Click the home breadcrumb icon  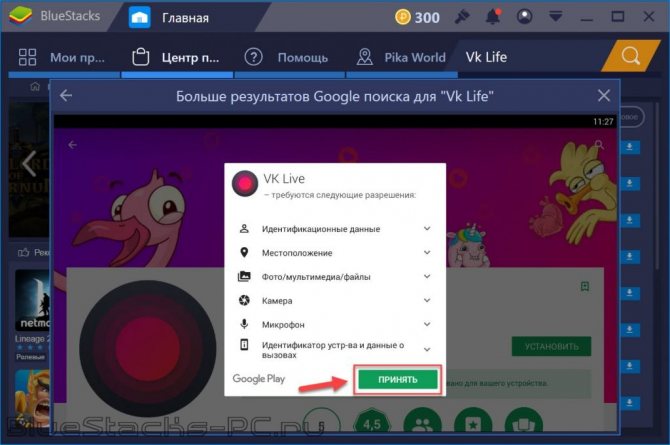click(35, 87)
